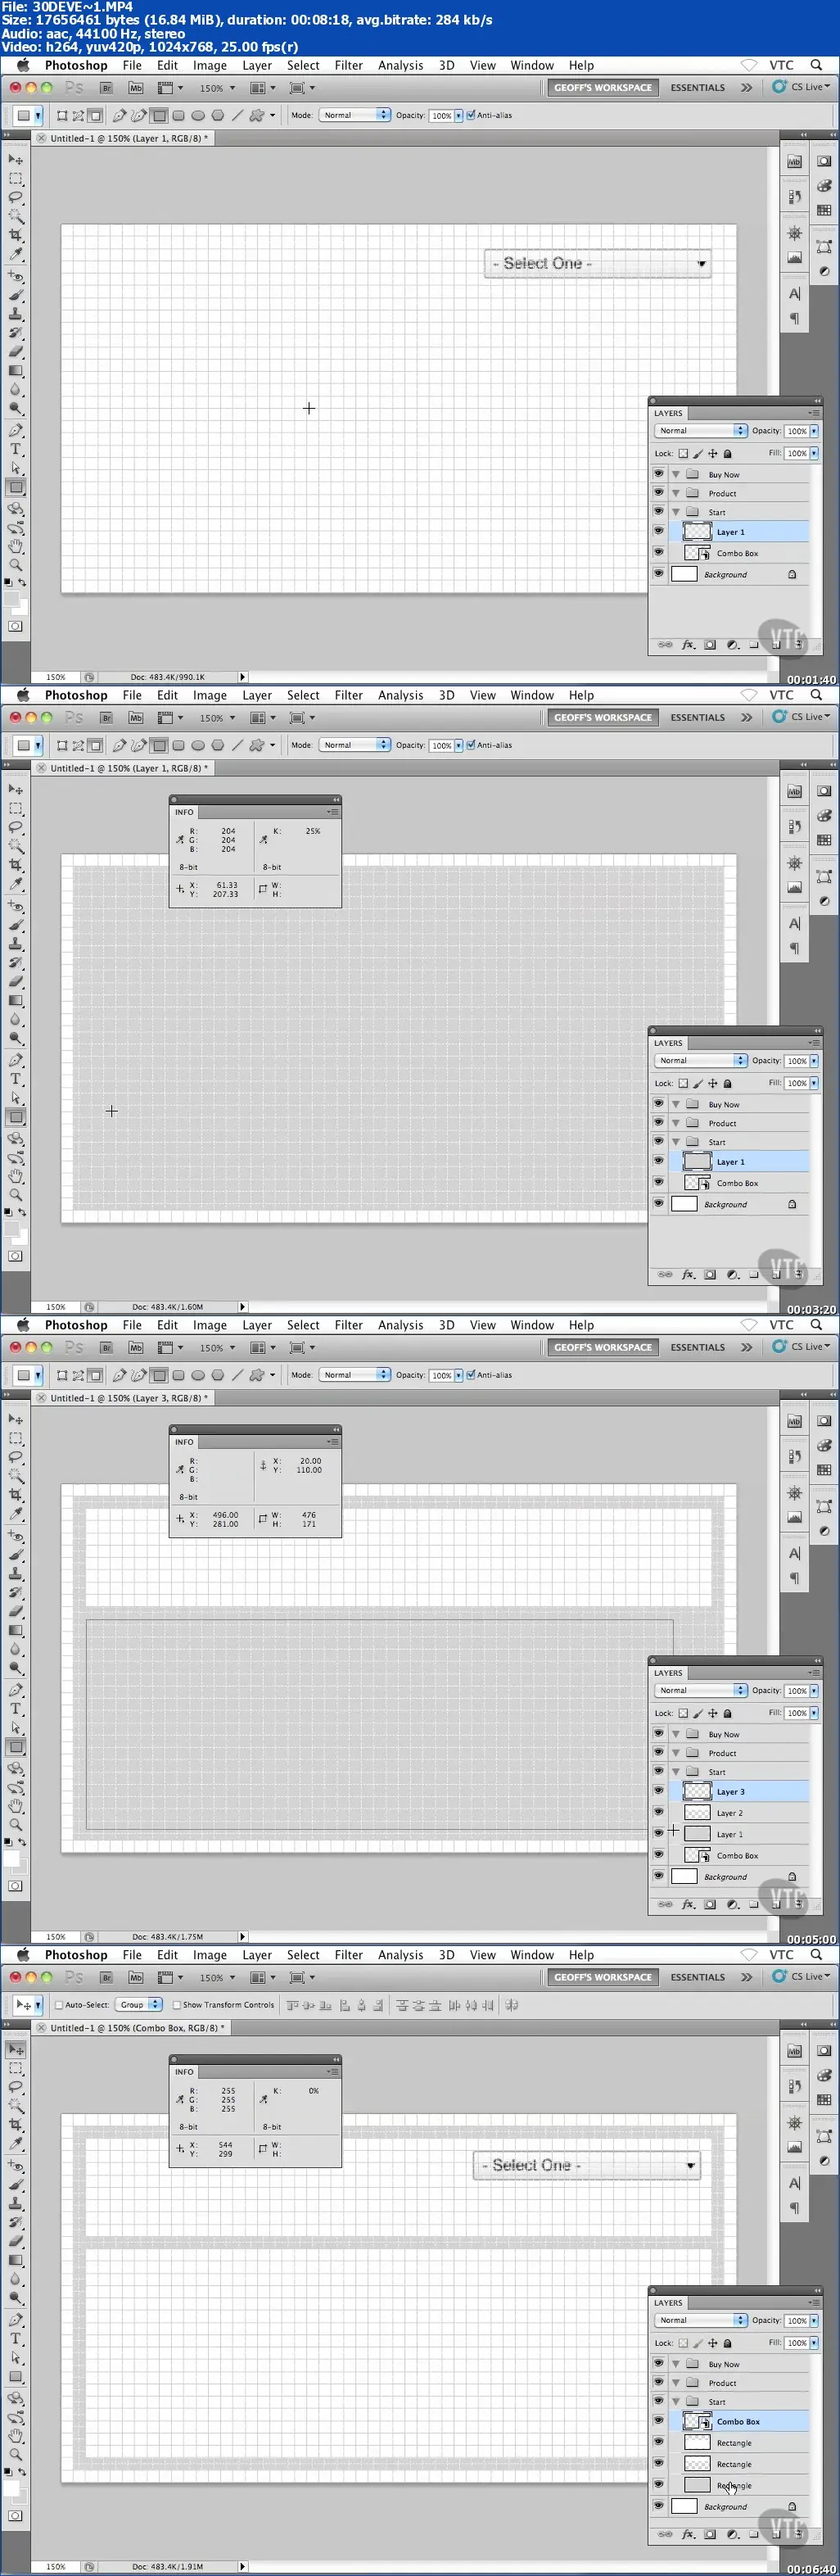Open Auto-Select Group dropdown
The image size is (840, 2576).
pos(139,2005)
